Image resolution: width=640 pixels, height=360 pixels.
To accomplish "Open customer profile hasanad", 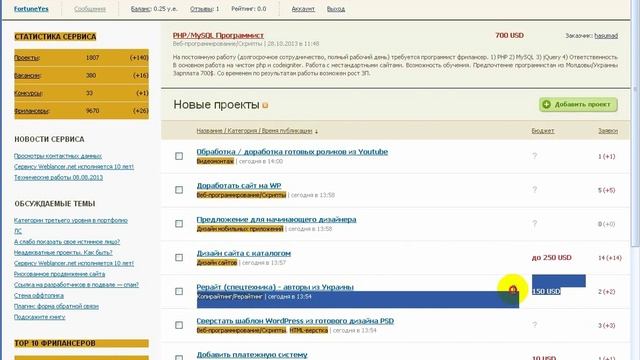I will 606,36.
